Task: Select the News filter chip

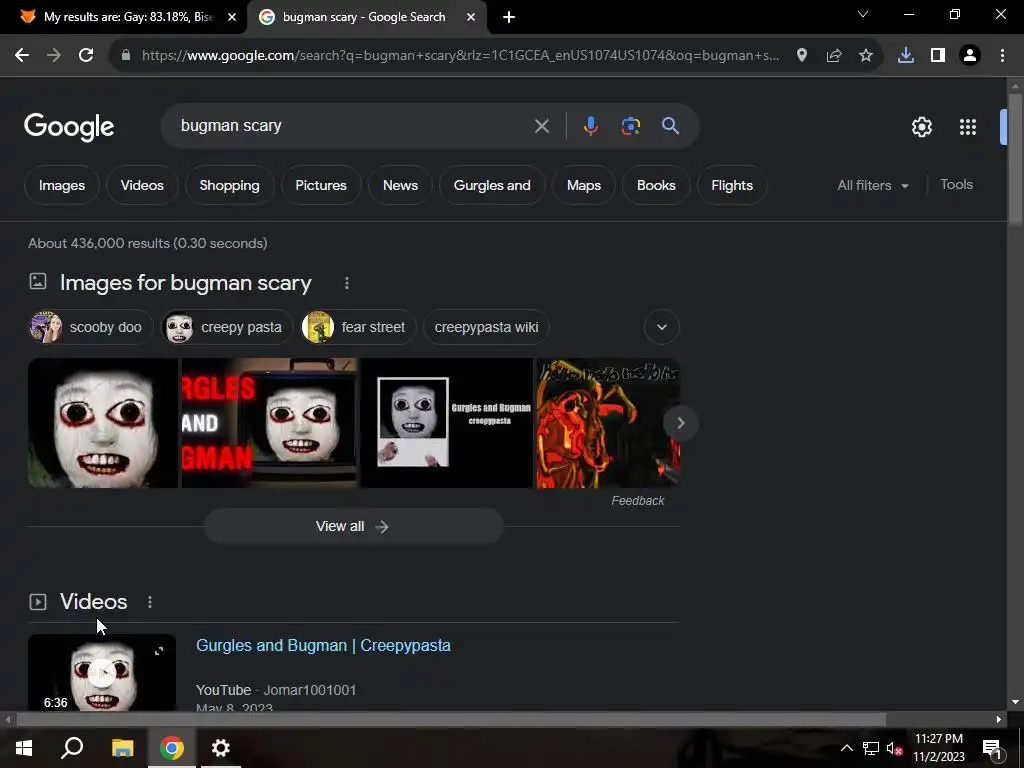Action: pos(400,185)
